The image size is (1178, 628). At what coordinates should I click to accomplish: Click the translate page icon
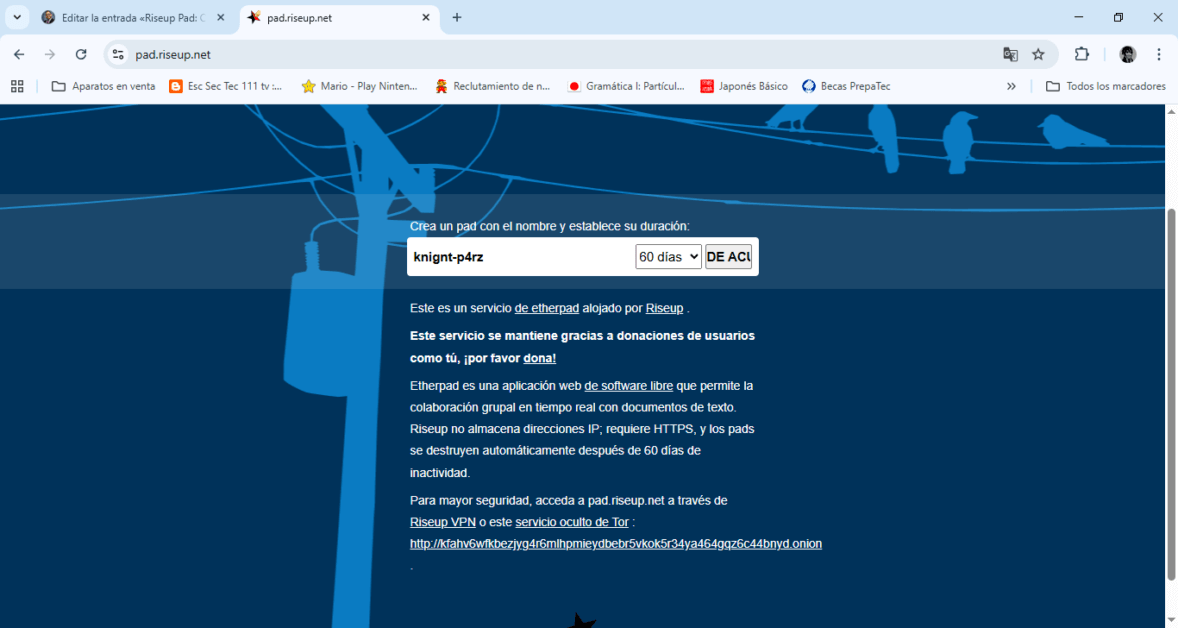coord(1010,54)
